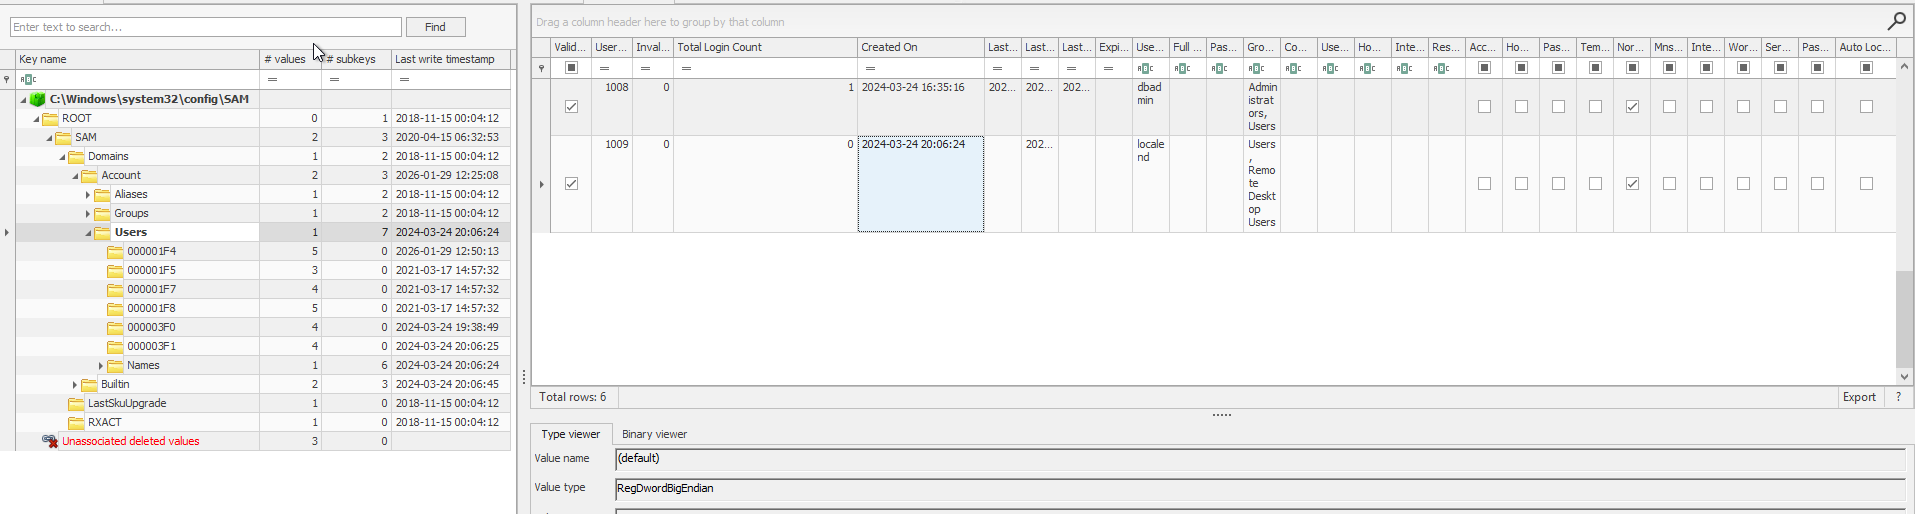Click folder icon of RXACT key

click(x=76, y=422)
